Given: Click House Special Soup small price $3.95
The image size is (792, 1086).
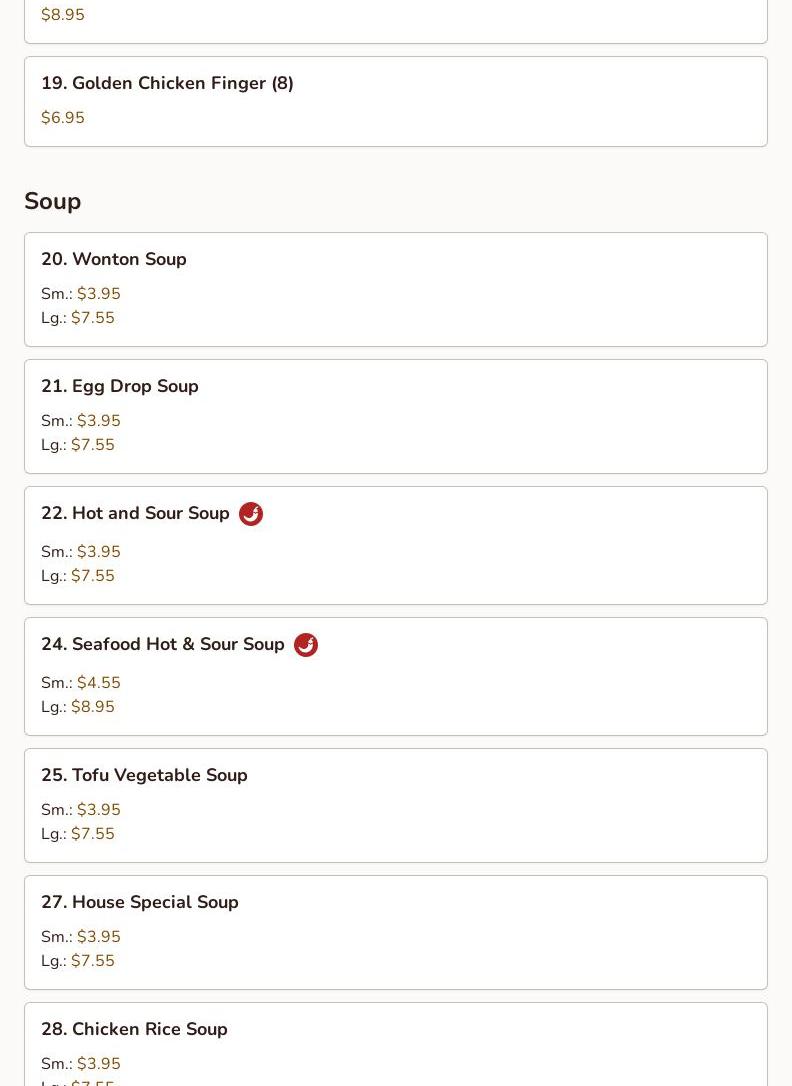Looking at the screenshot, I should pyautogui.click(x=99, y=937).
